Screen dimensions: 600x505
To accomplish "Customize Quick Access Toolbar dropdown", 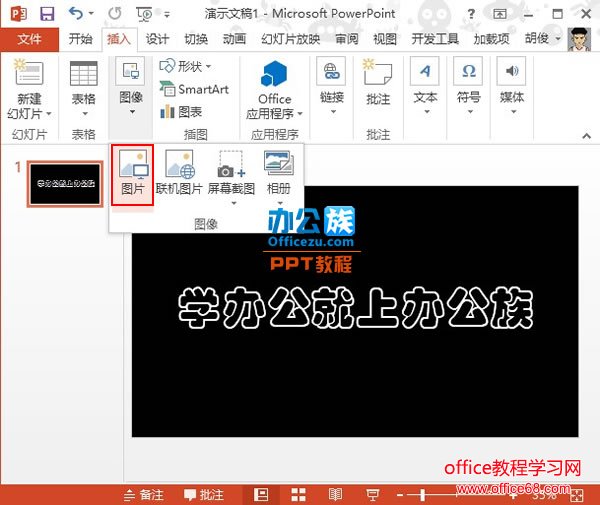I will click(167, 15).
